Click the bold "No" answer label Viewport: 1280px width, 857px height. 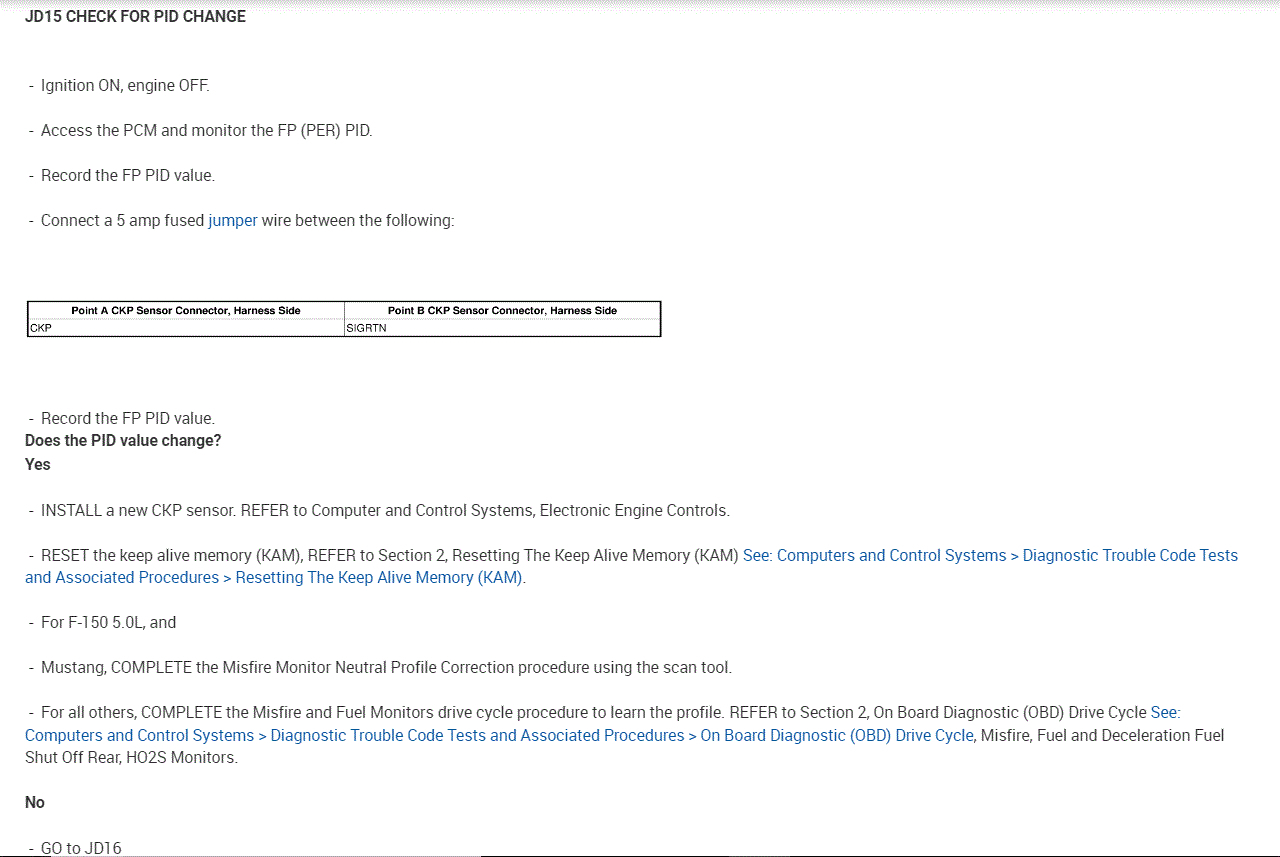[35, 803]
